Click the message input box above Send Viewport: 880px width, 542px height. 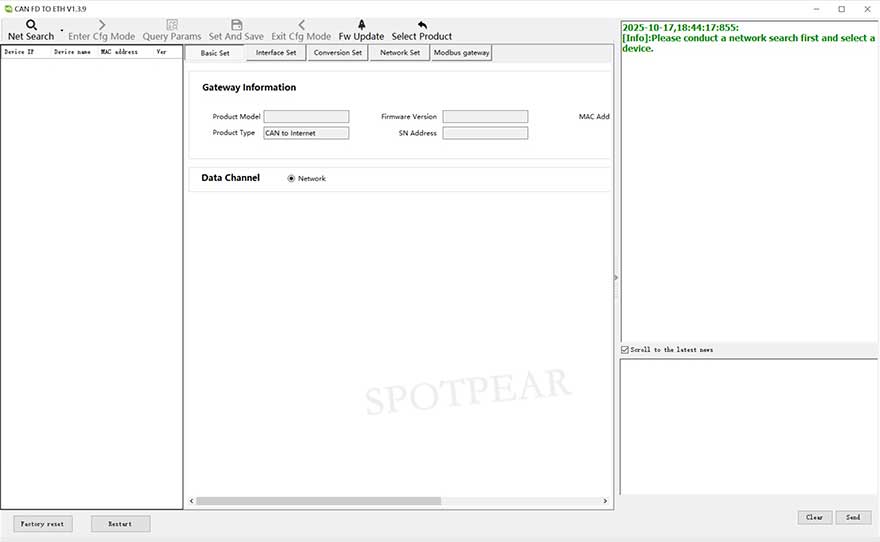coord(748,426)
